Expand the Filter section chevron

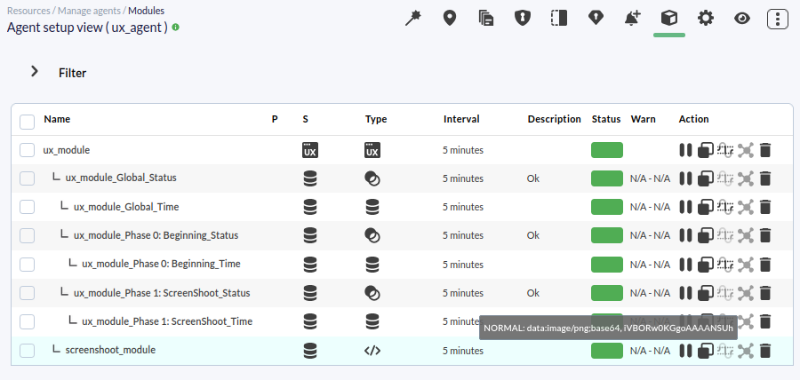(34, 71)
